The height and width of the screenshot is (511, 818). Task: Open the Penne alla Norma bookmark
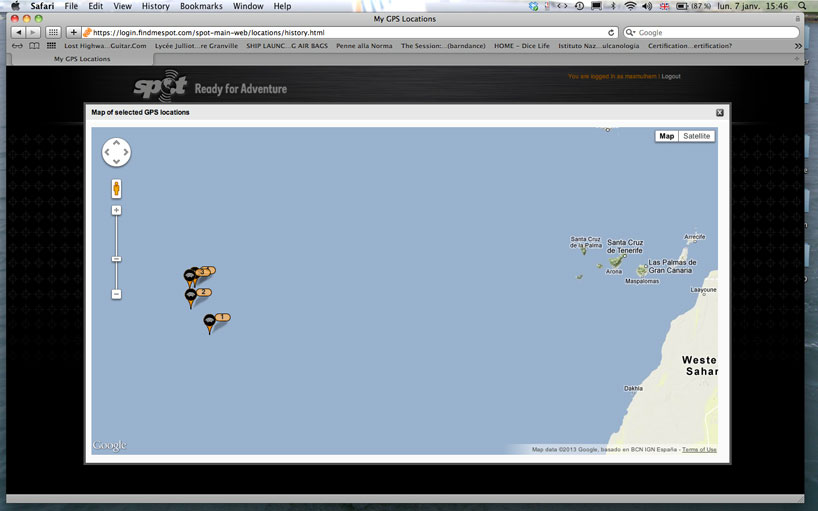[364, 46]
